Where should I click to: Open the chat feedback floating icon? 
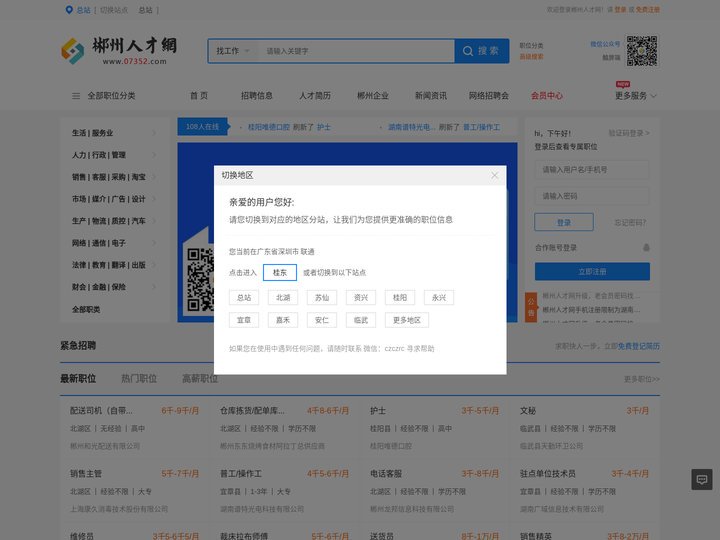pyautogui.click(x=702, y=479)
